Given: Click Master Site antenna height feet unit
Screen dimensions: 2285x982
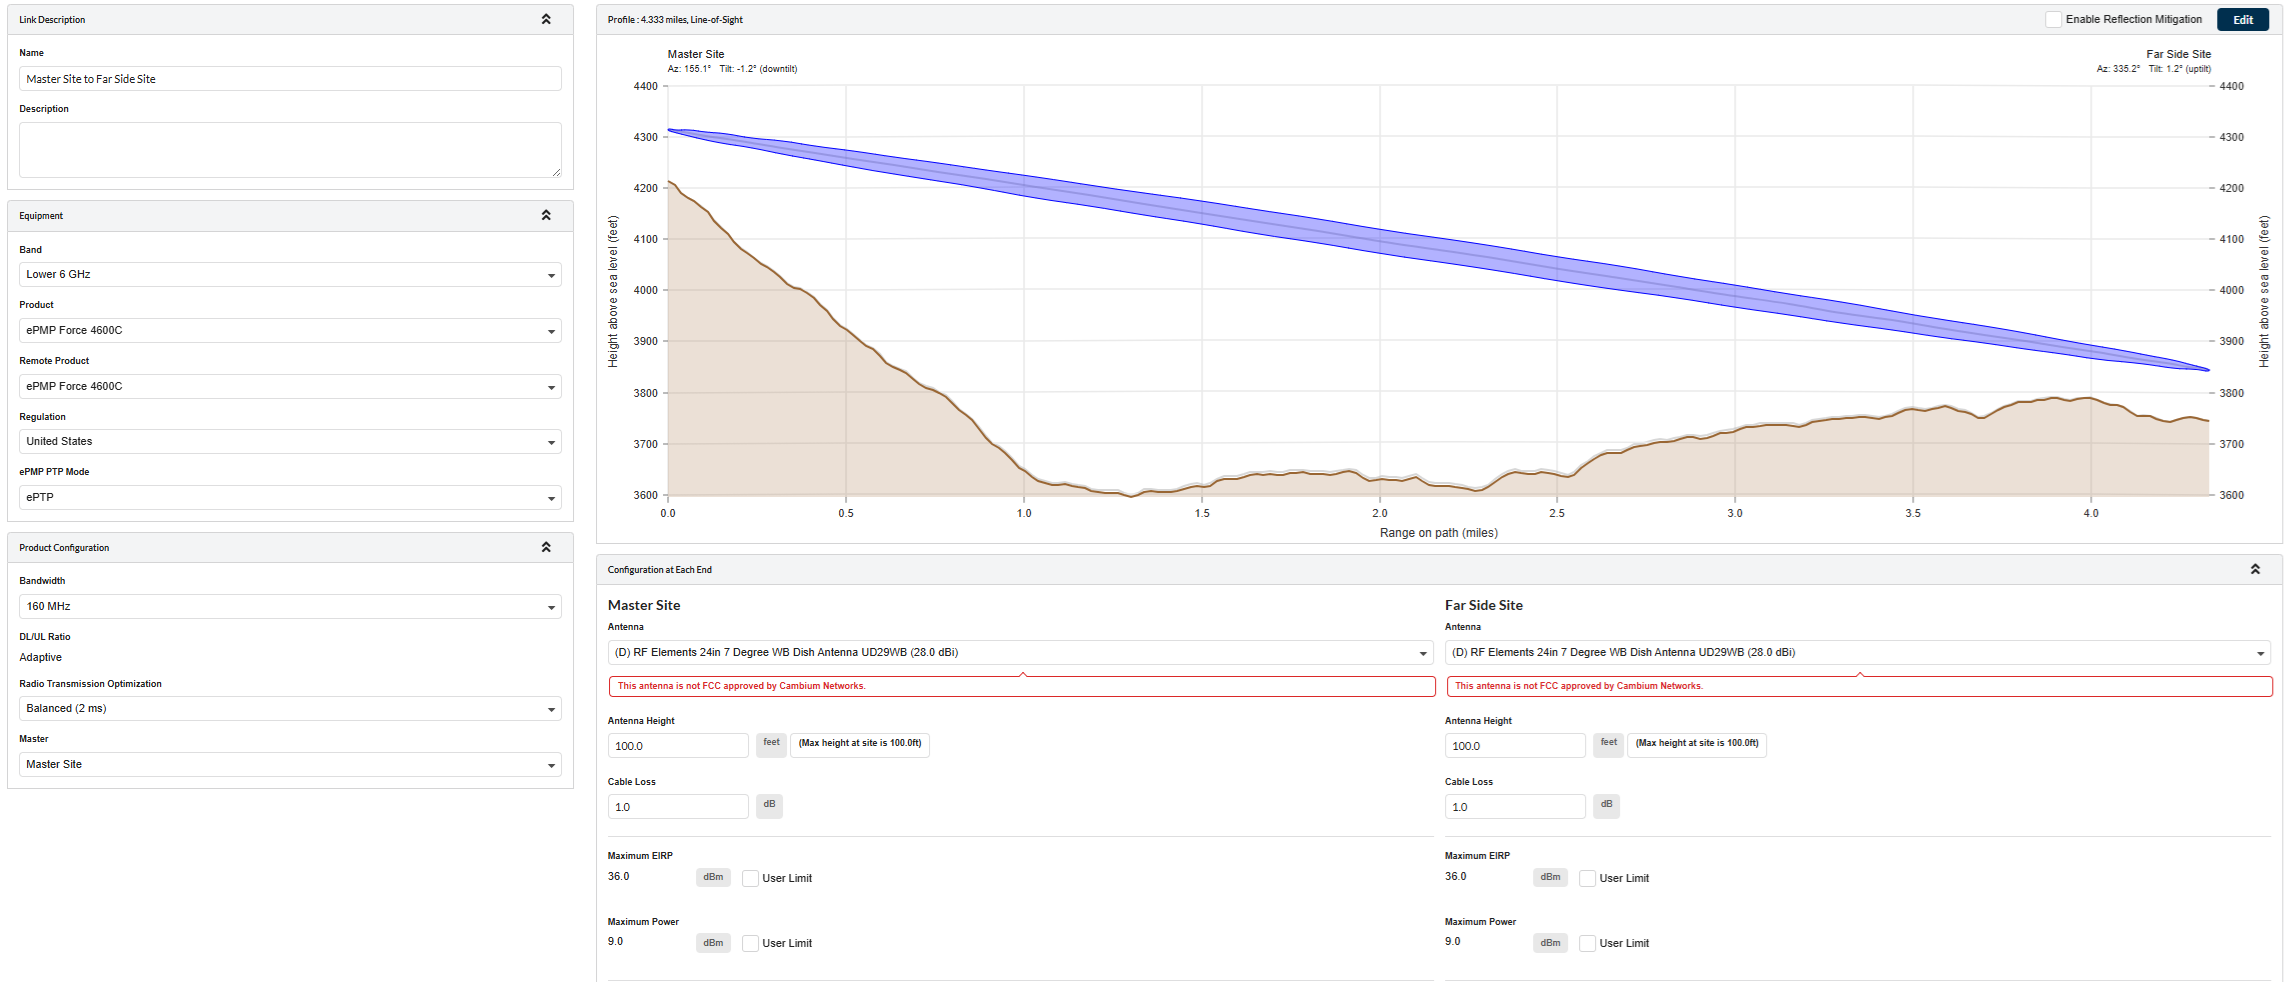Looking at the screenshot, I should (x=771, y=744).
